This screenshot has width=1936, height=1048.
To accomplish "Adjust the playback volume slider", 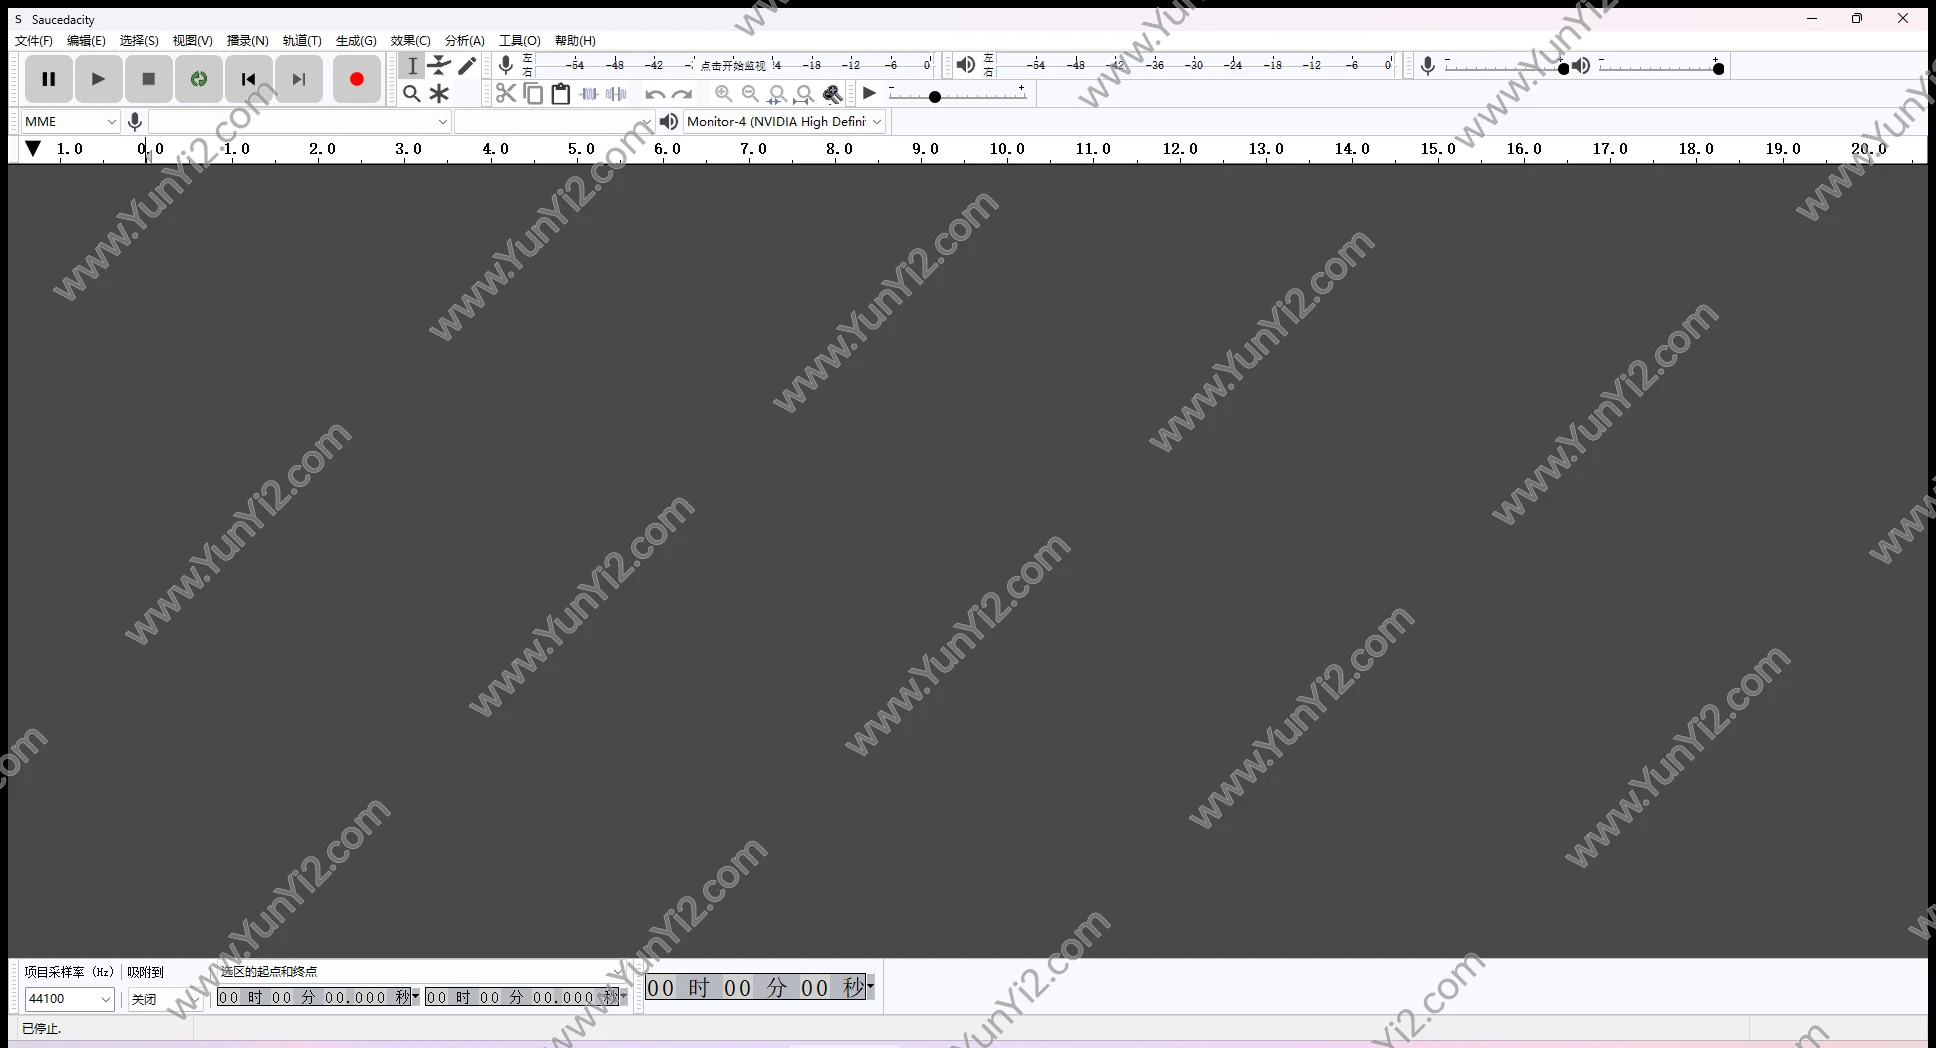I will tap(1660, 67).
